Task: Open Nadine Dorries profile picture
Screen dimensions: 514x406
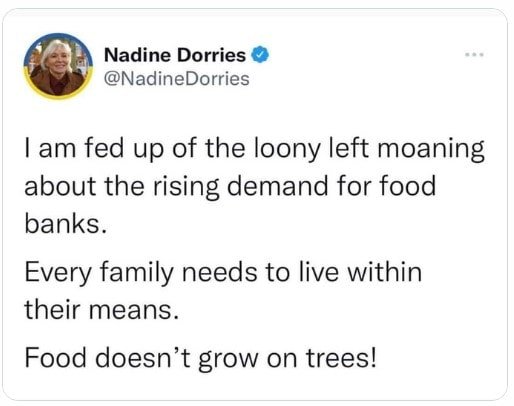Action: click(x=58, y=66)
